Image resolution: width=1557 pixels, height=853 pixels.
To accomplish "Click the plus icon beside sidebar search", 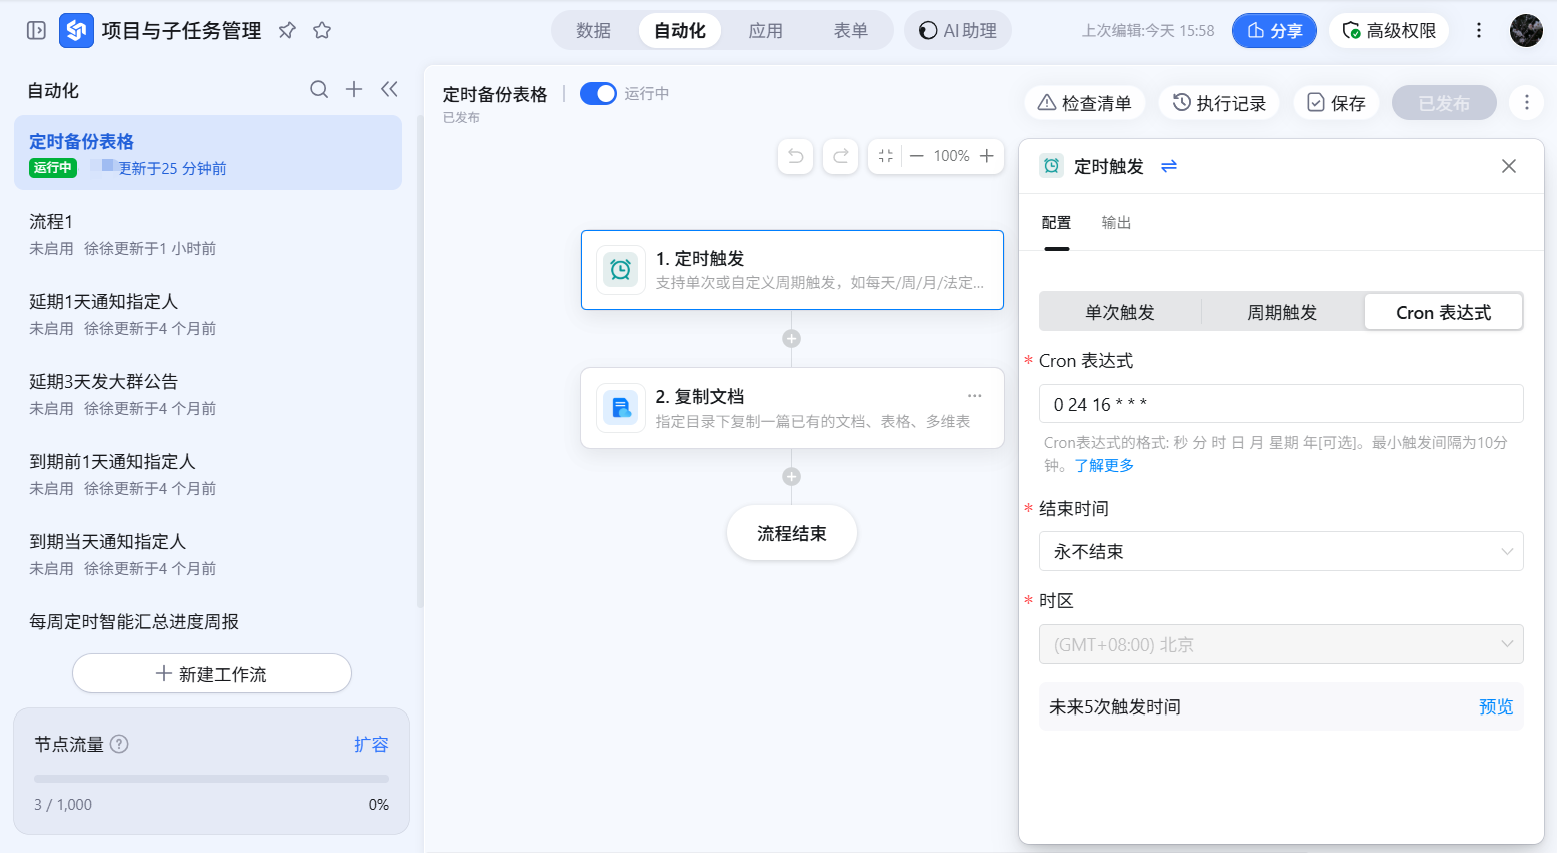I will (x=354, y=90).
